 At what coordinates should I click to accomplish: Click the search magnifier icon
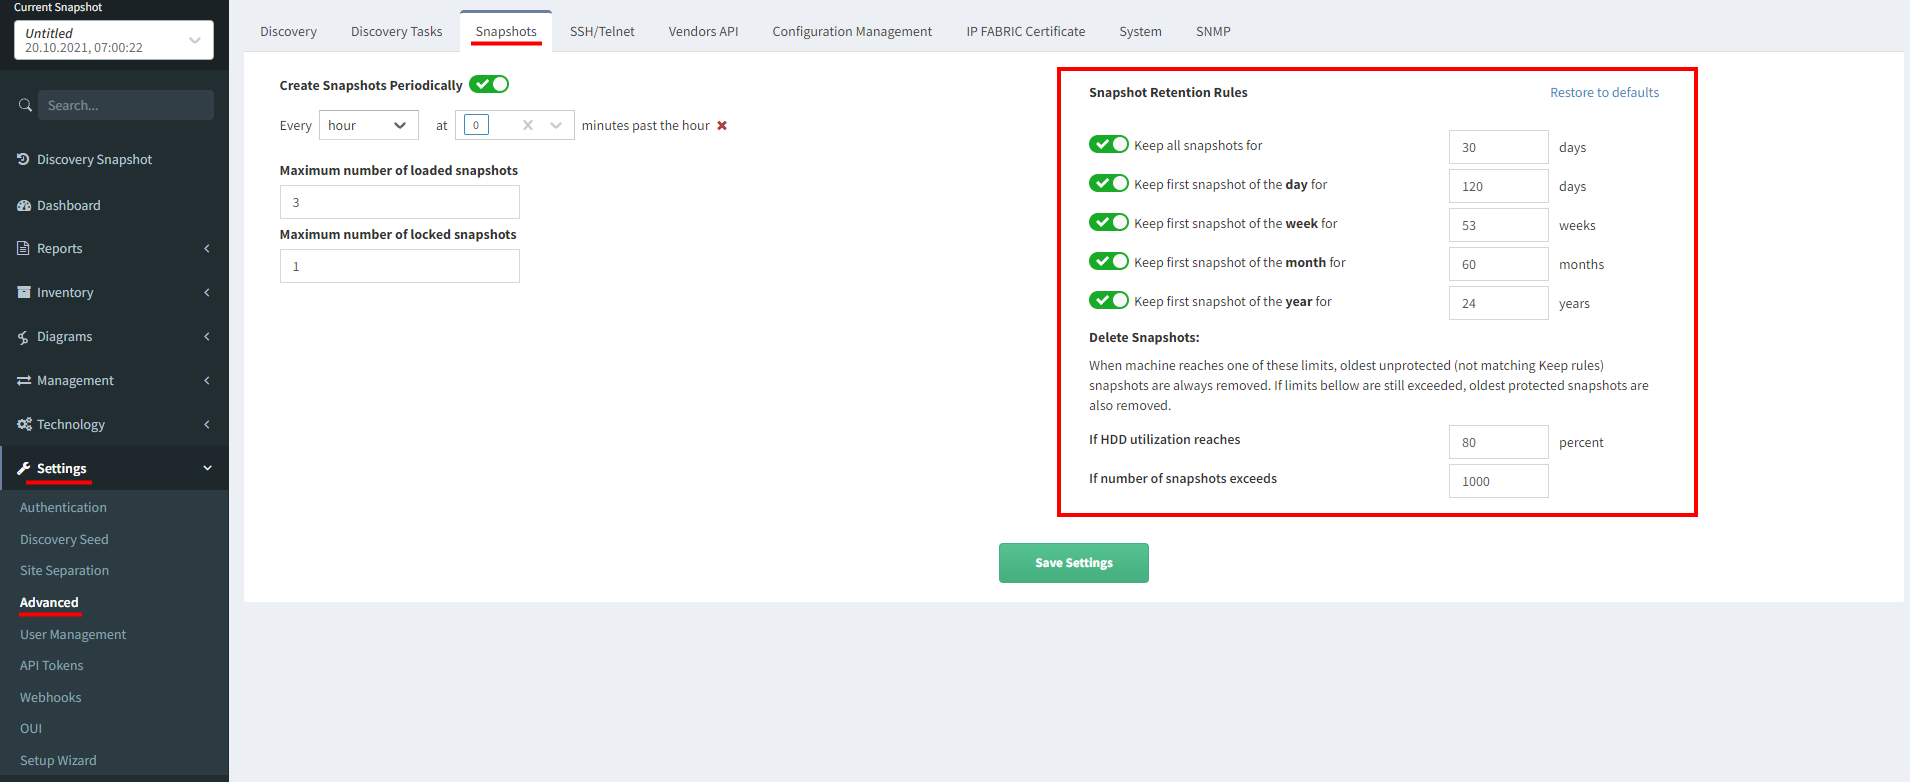(x=25, y=105)
